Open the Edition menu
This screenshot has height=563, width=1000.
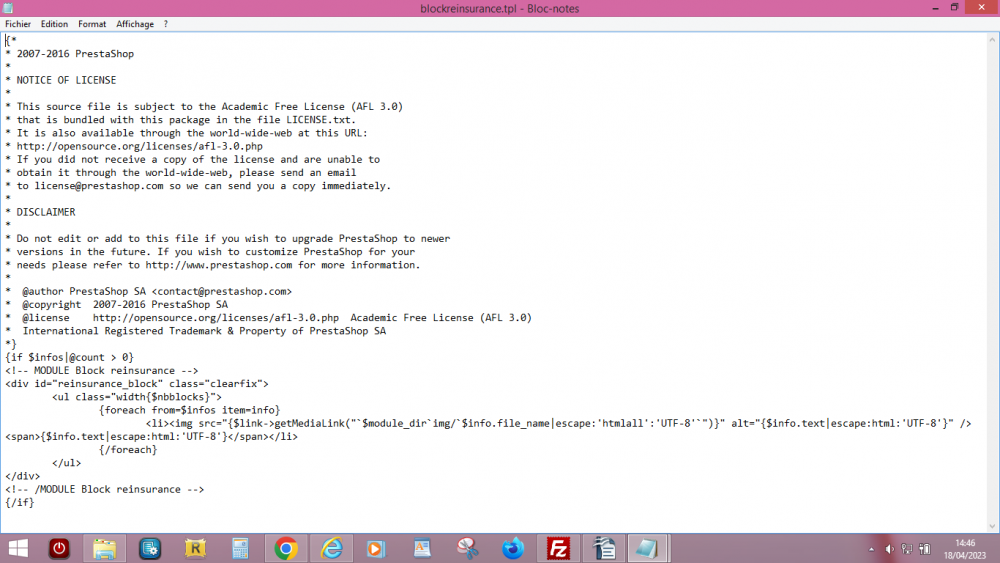pos(54,24)
